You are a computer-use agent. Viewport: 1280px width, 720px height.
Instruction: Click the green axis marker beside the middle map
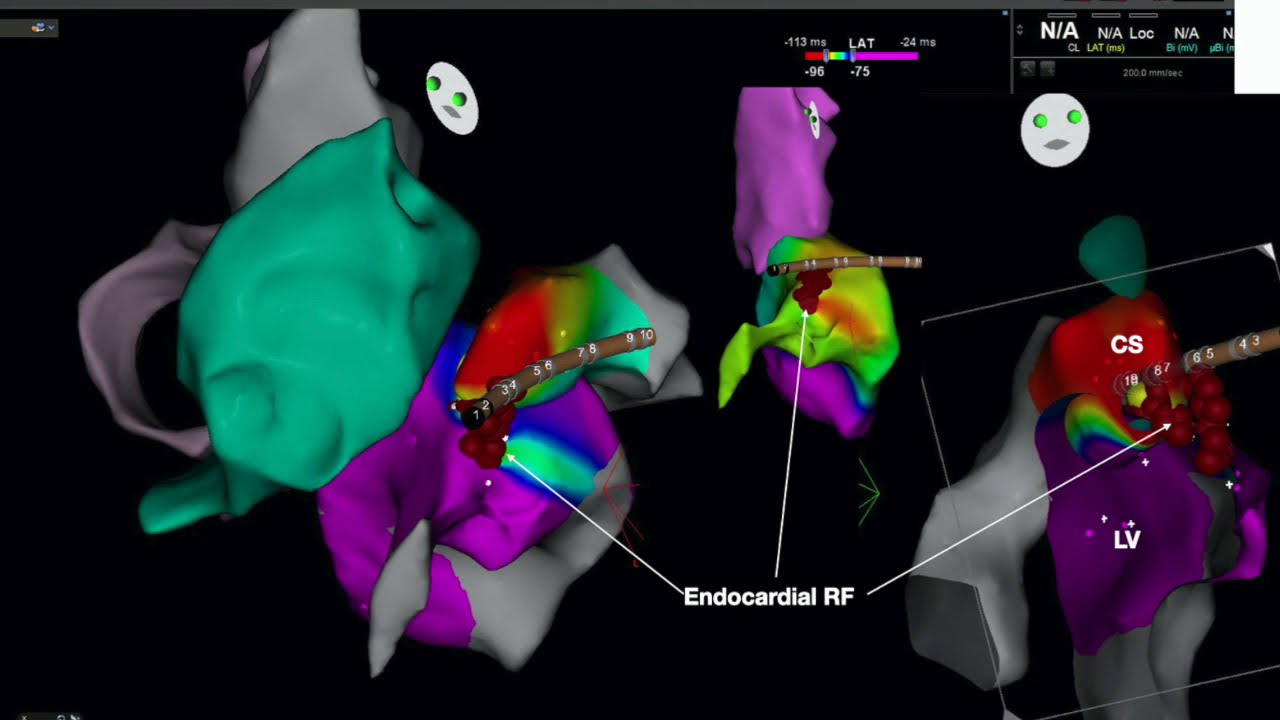[x=867, y=492]
